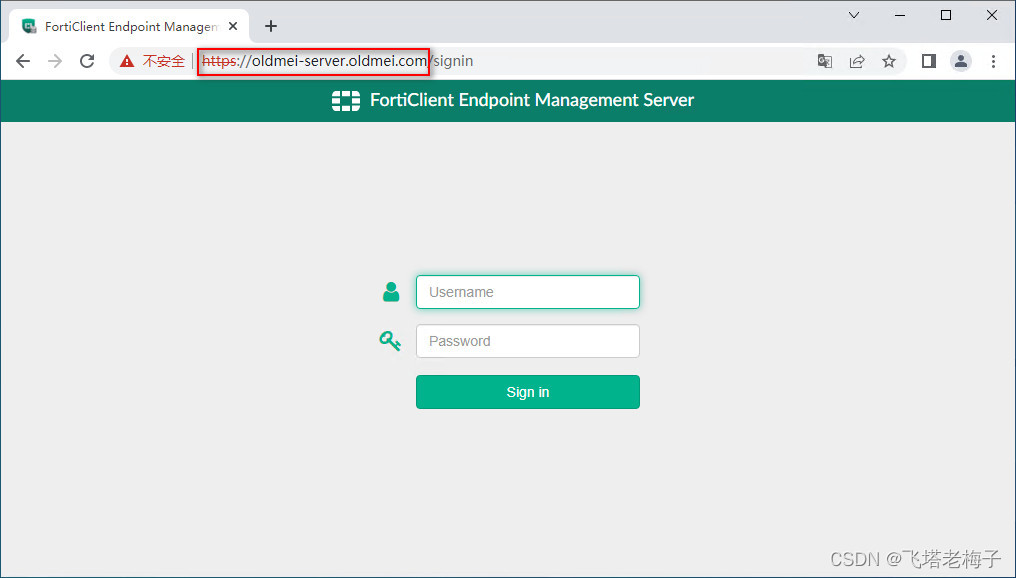Image resolution: width=1016 pixels, height=578 pixels.
Task: Open the Google Translate icon in address bar
Action: click(825, 61)
